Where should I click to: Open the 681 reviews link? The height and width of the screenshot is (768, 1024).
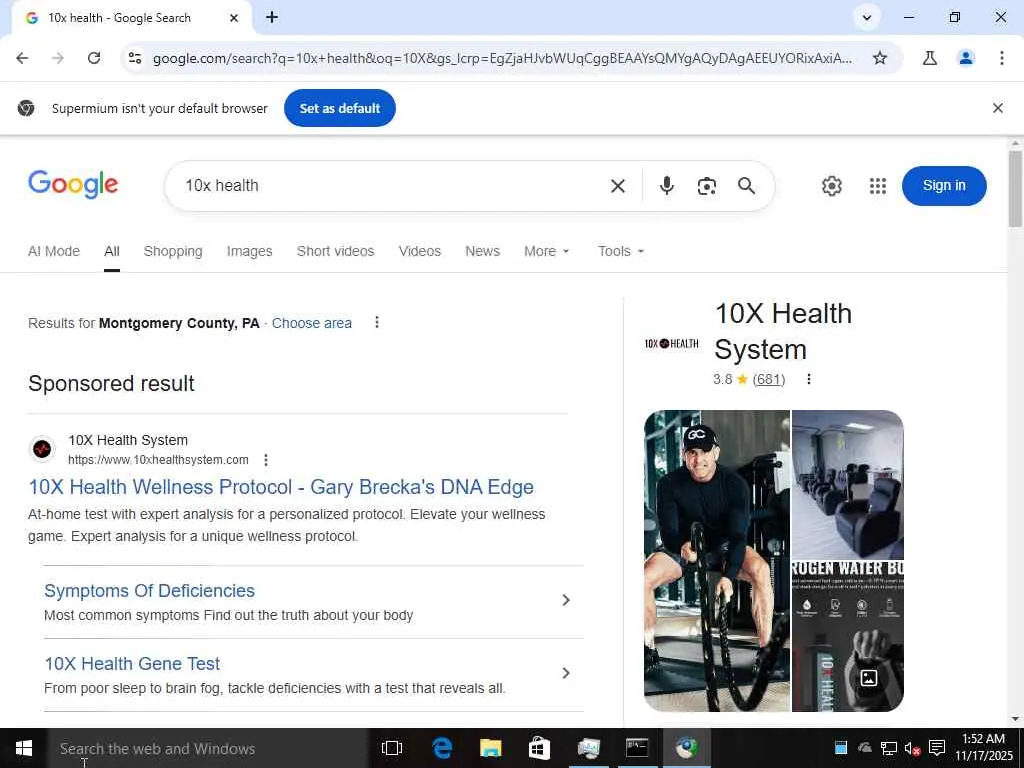[x=769, y=379]
